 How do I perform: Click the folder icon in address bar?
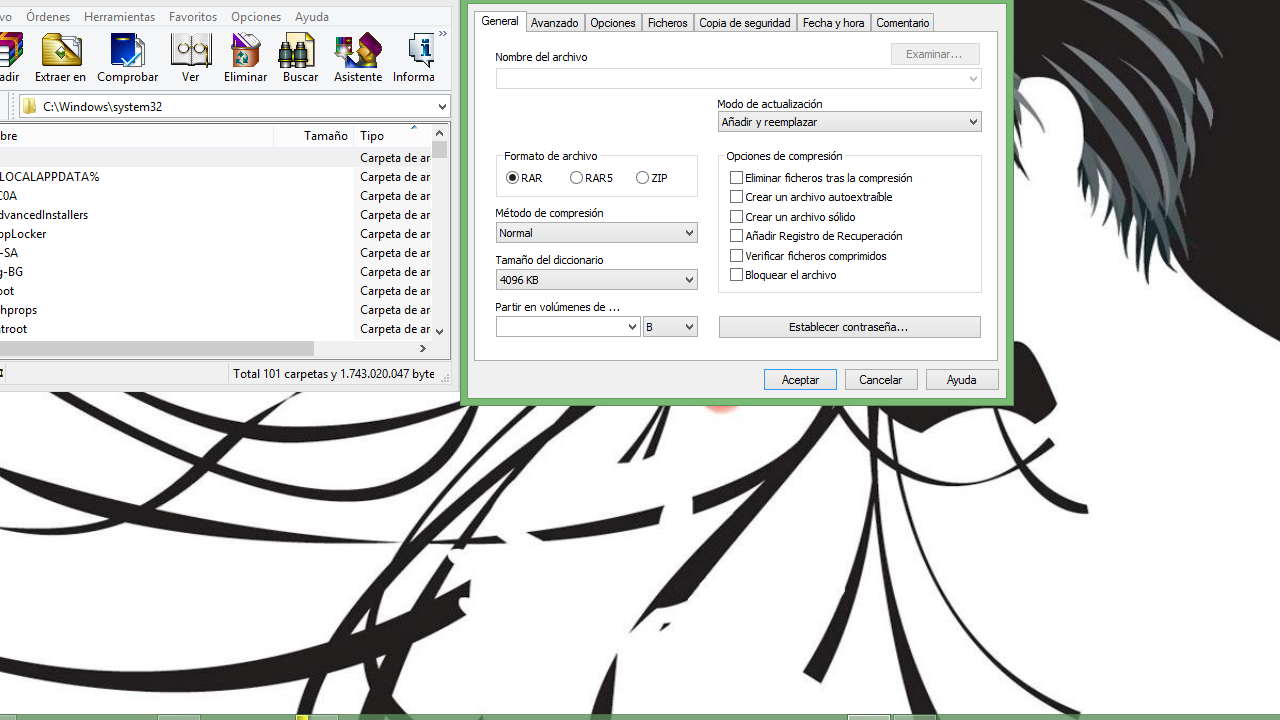29,107
